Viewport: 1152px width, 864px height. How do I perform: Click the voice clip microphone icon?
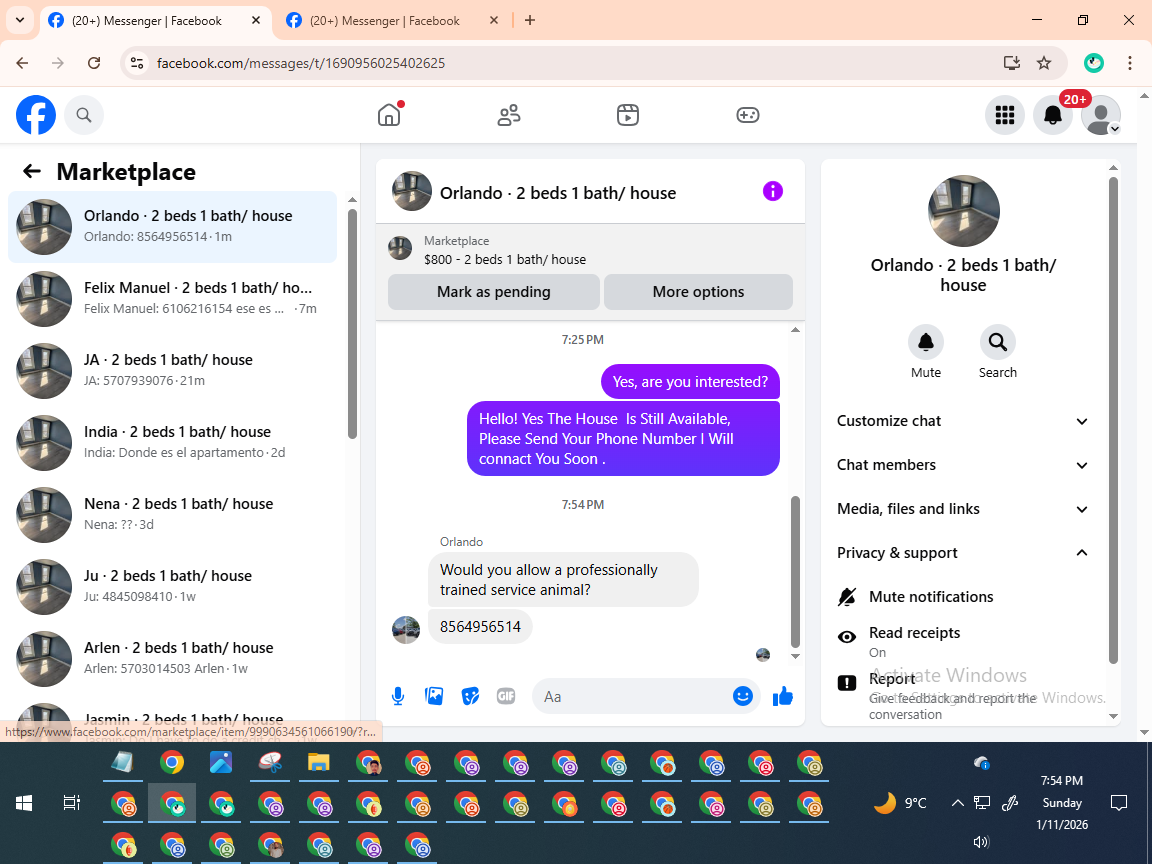click(x=397, y=696)
